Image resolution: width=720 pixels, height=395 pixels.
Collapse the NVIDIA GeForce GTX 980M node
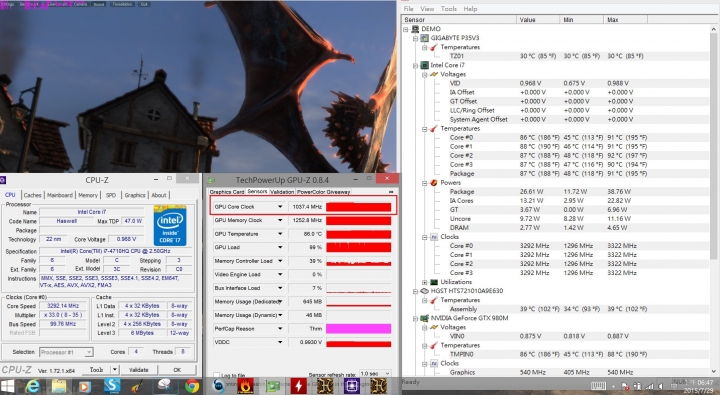415,318
